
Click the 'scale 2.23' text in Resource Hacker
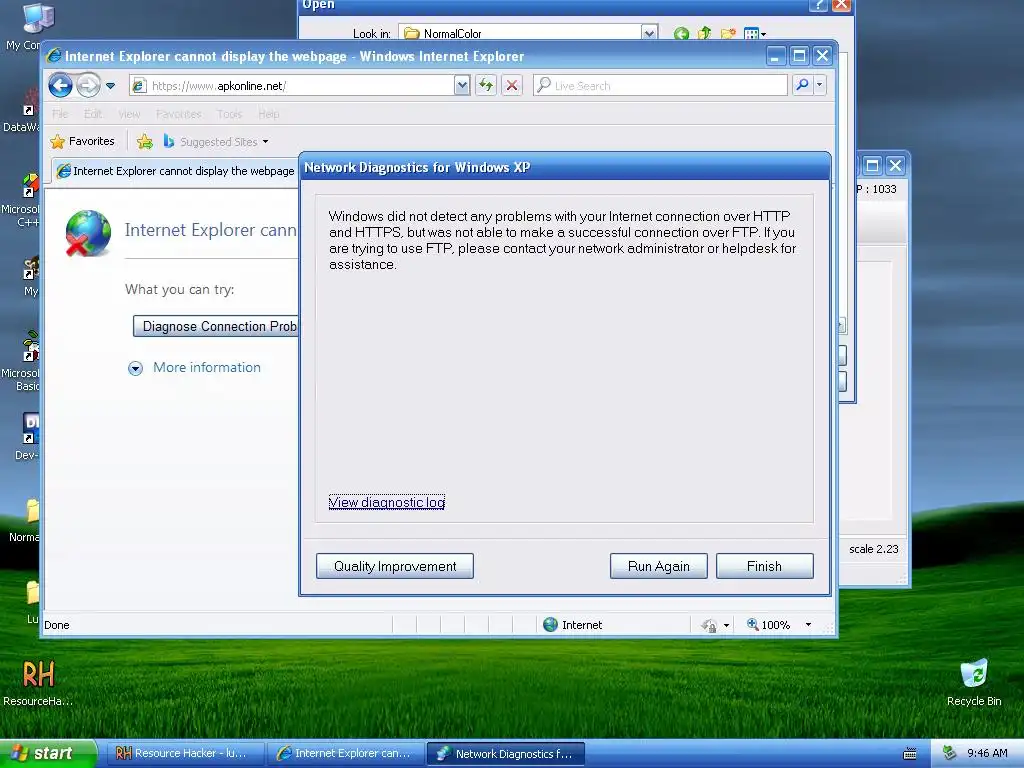pos(873,549)
